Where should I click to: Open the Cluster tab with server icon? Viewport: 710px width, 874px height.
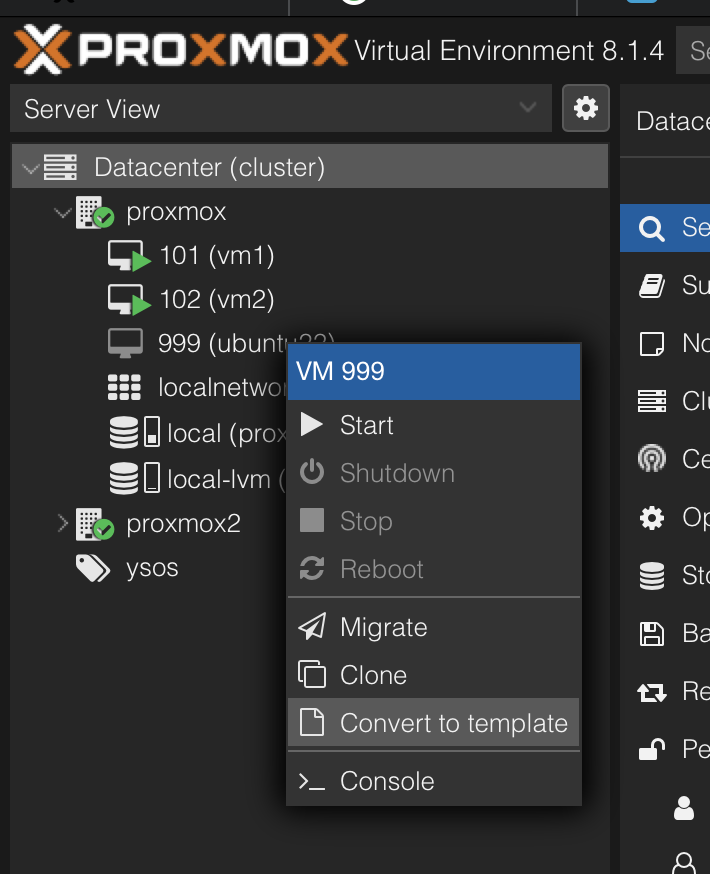click(x=665, y=401)
